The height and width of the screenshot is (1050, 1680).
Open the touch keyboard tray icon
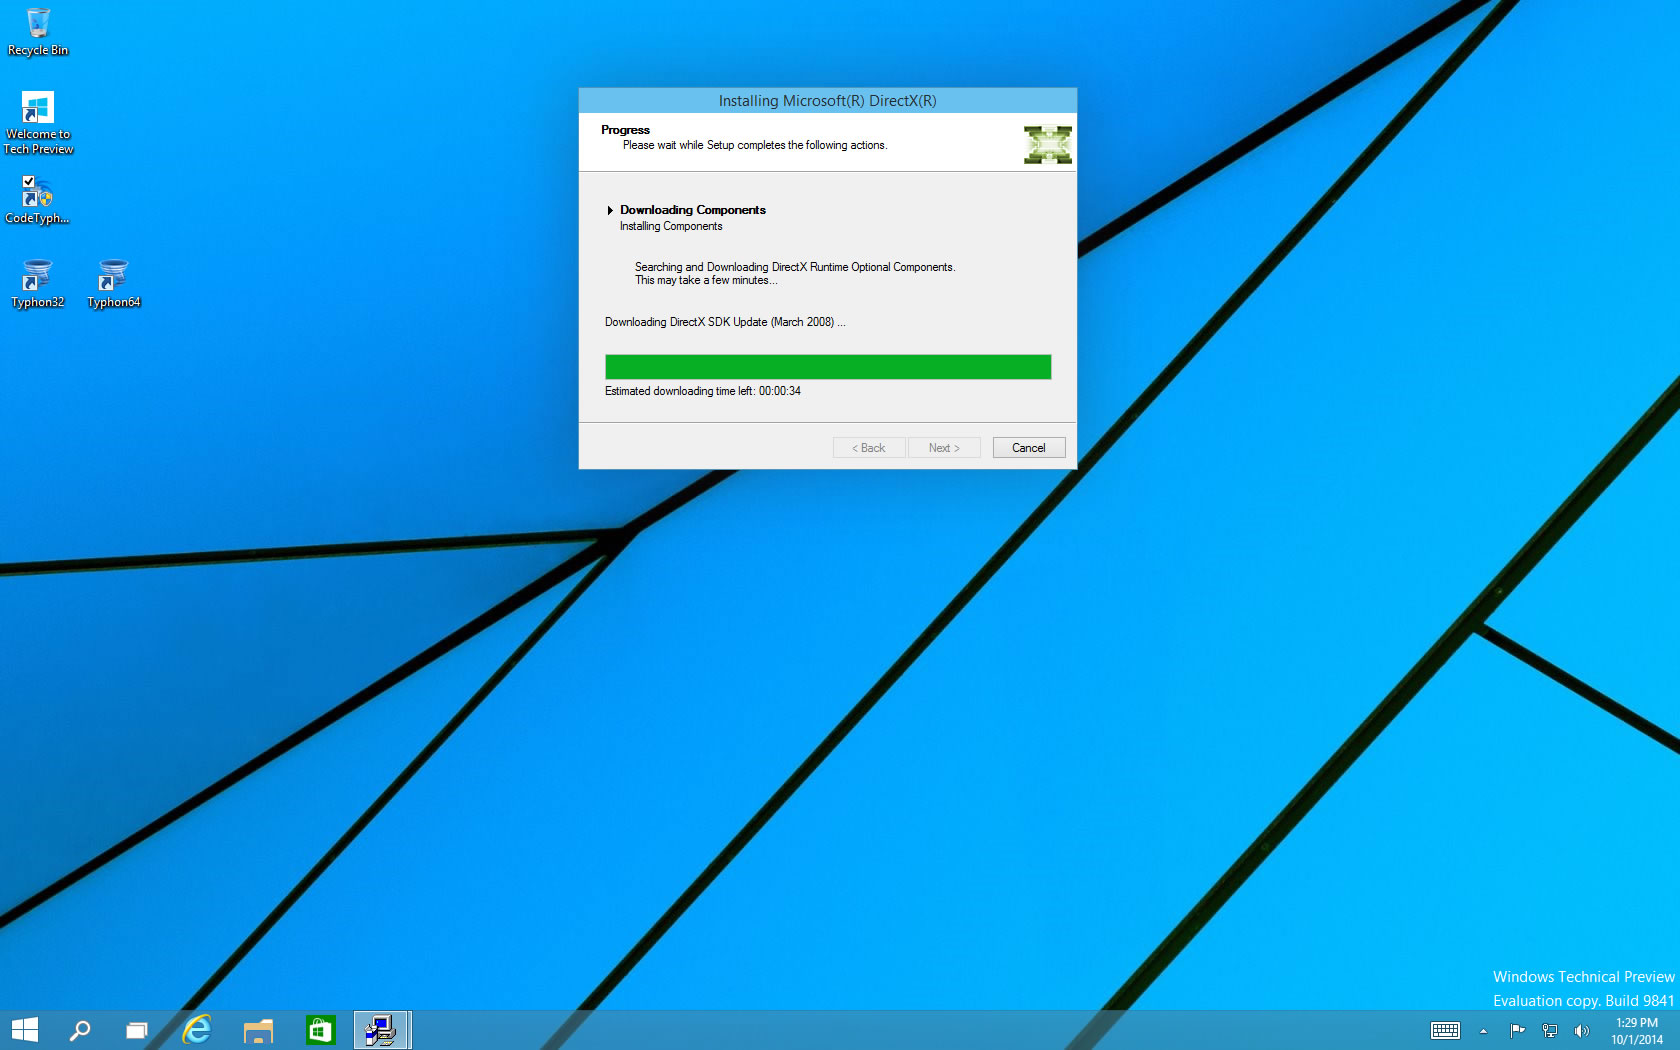pyautogui.click(x=1445, y=1030)
